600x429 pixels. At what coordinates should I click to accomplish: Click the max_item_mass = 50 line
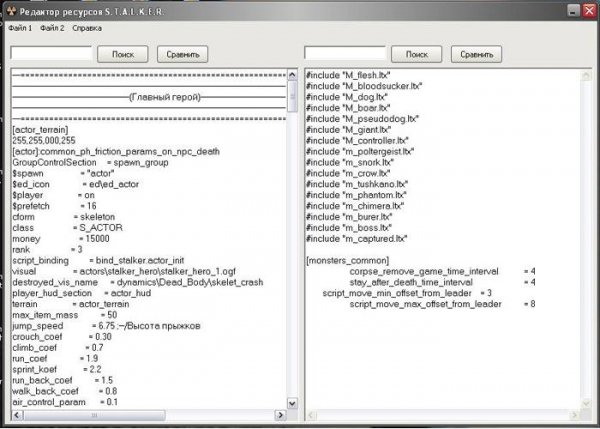65,315
